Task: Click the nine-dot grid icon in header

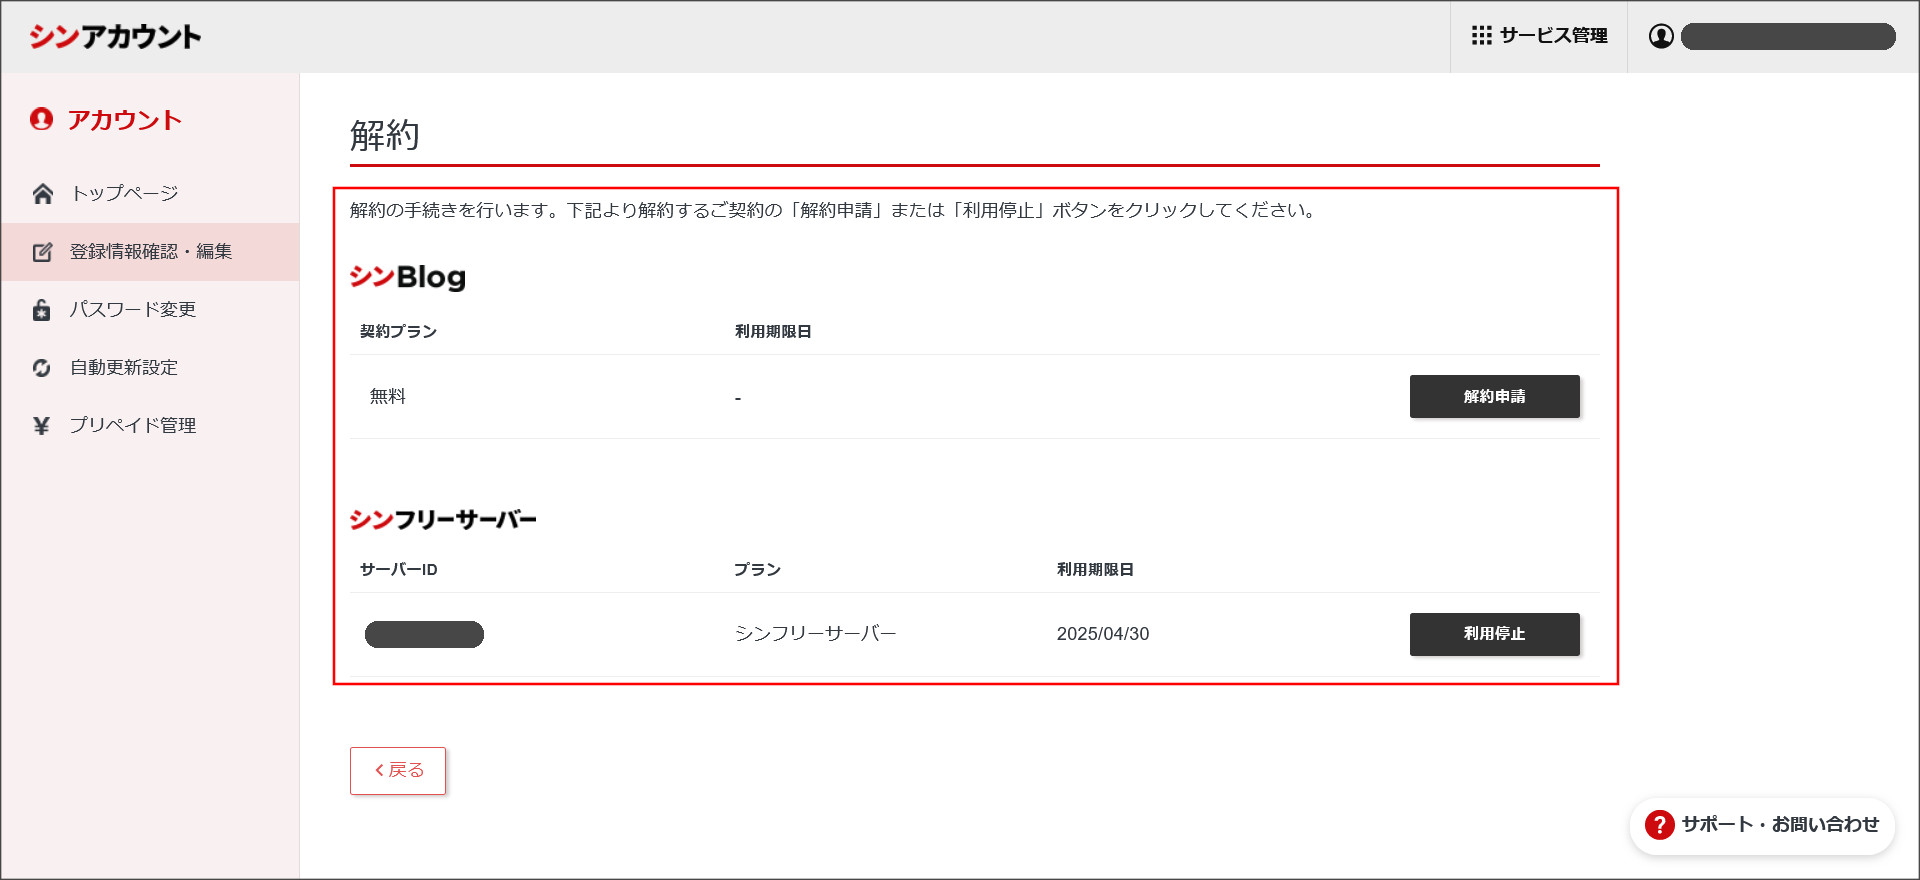Action: click(x=1481, y=36)
